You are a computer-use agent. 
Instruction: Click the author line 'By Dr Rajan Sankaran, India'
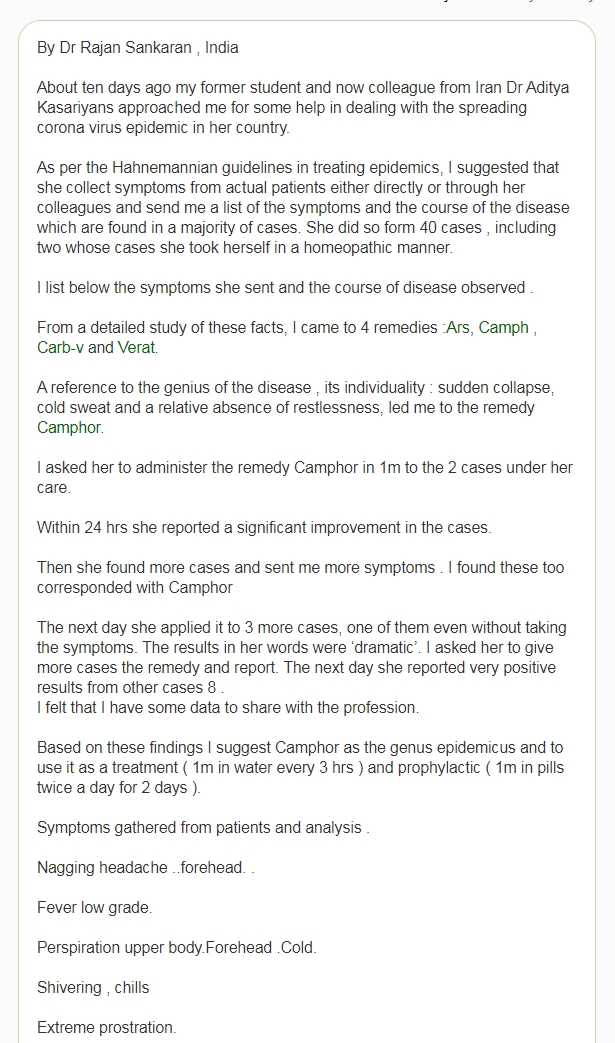point(138,48)
